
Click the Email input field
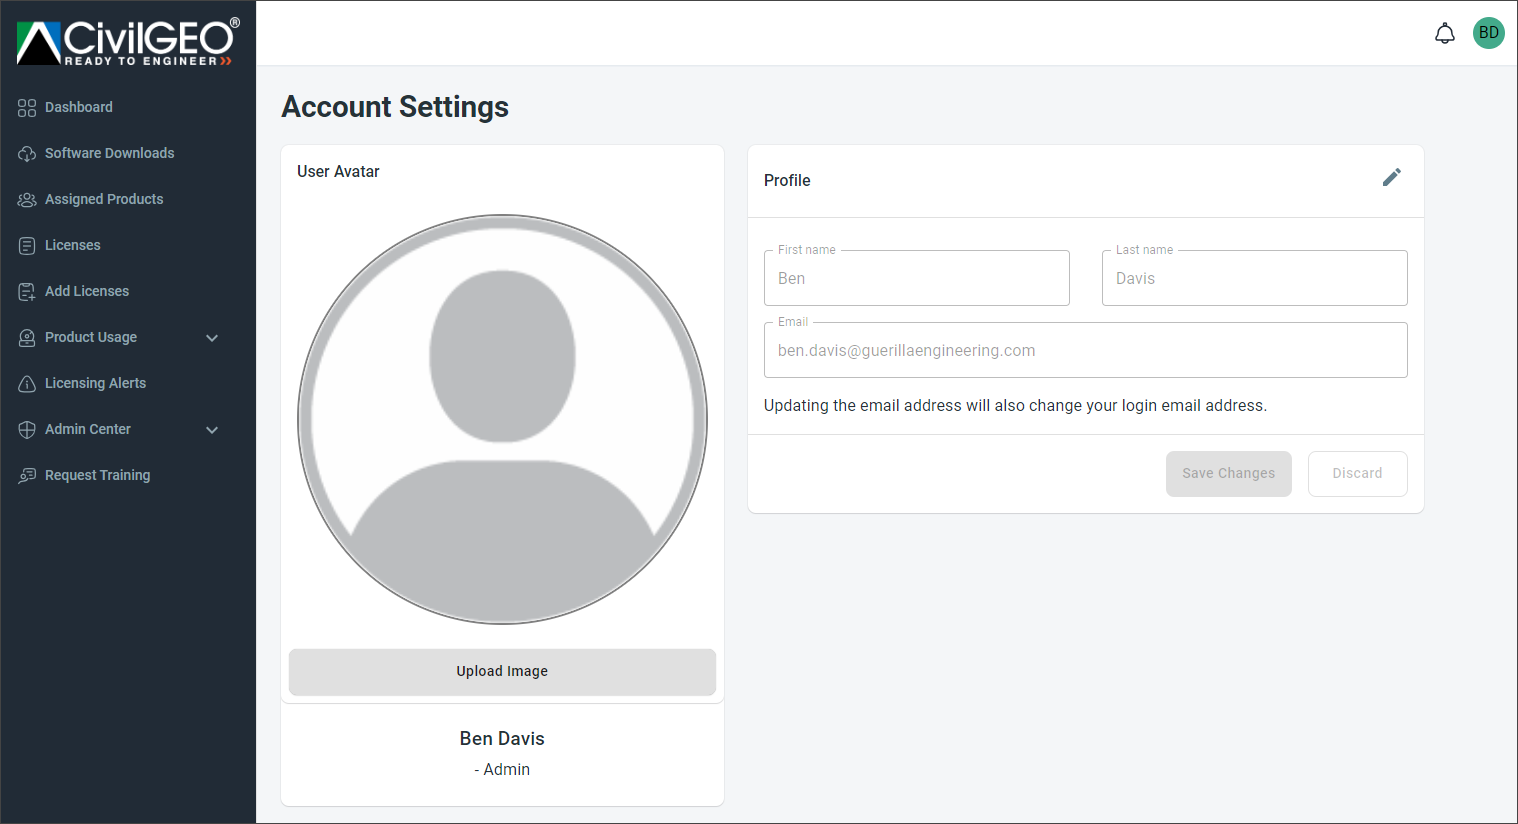(x=1086, y=350)
